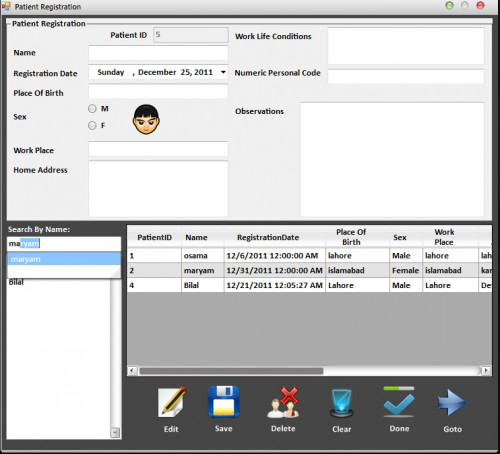500x454 pixels.
Task: Click the Goto arrow icon
Action: pyautogui.click(x=452, y=403)
